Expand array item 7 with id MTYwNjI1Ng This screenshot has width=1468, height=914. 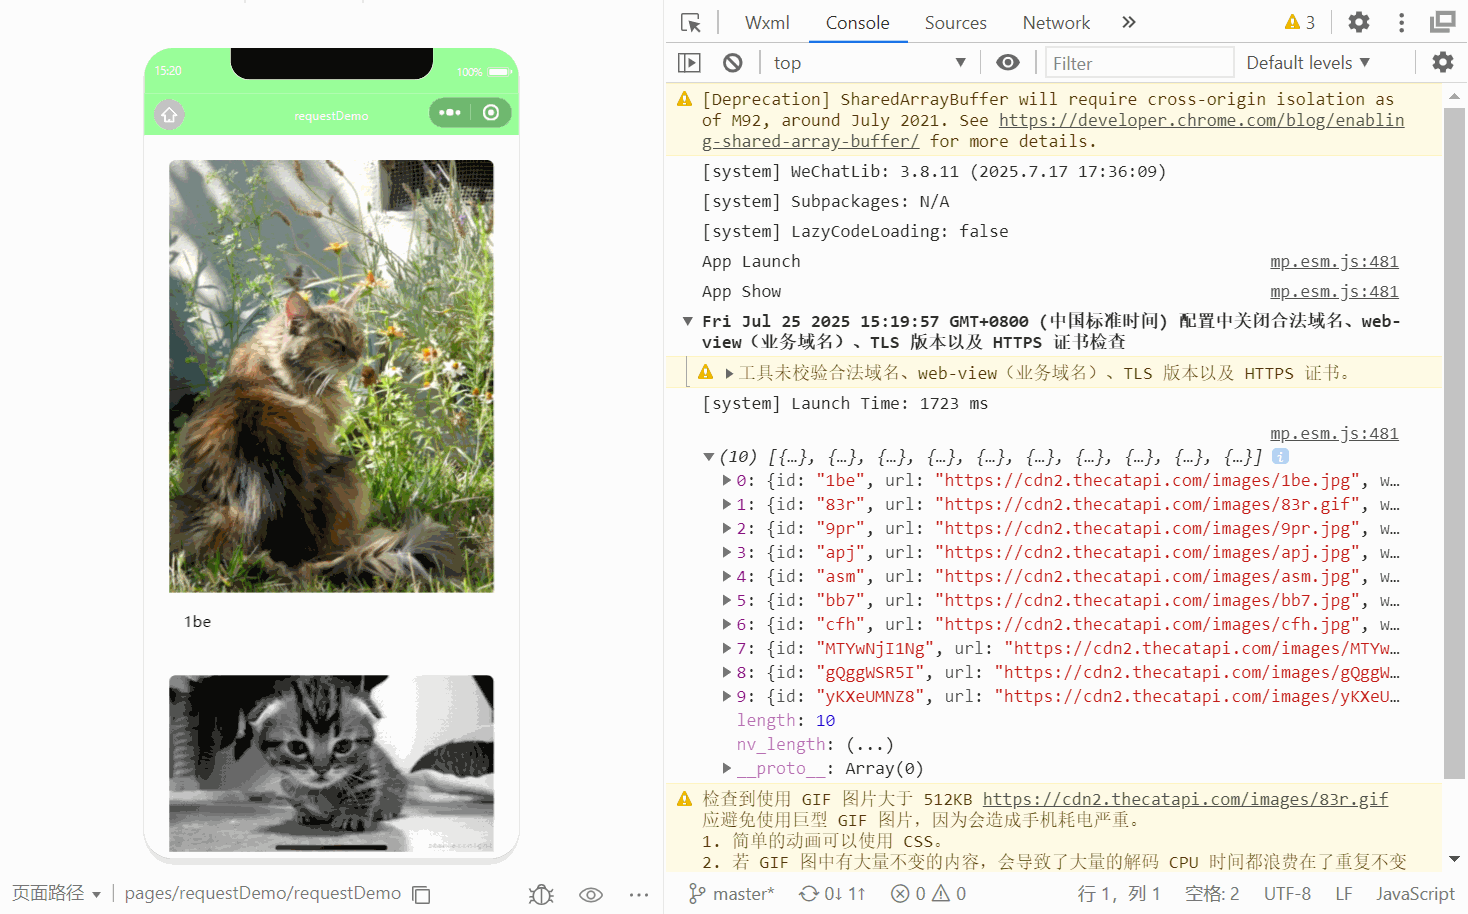coord(727,648)
